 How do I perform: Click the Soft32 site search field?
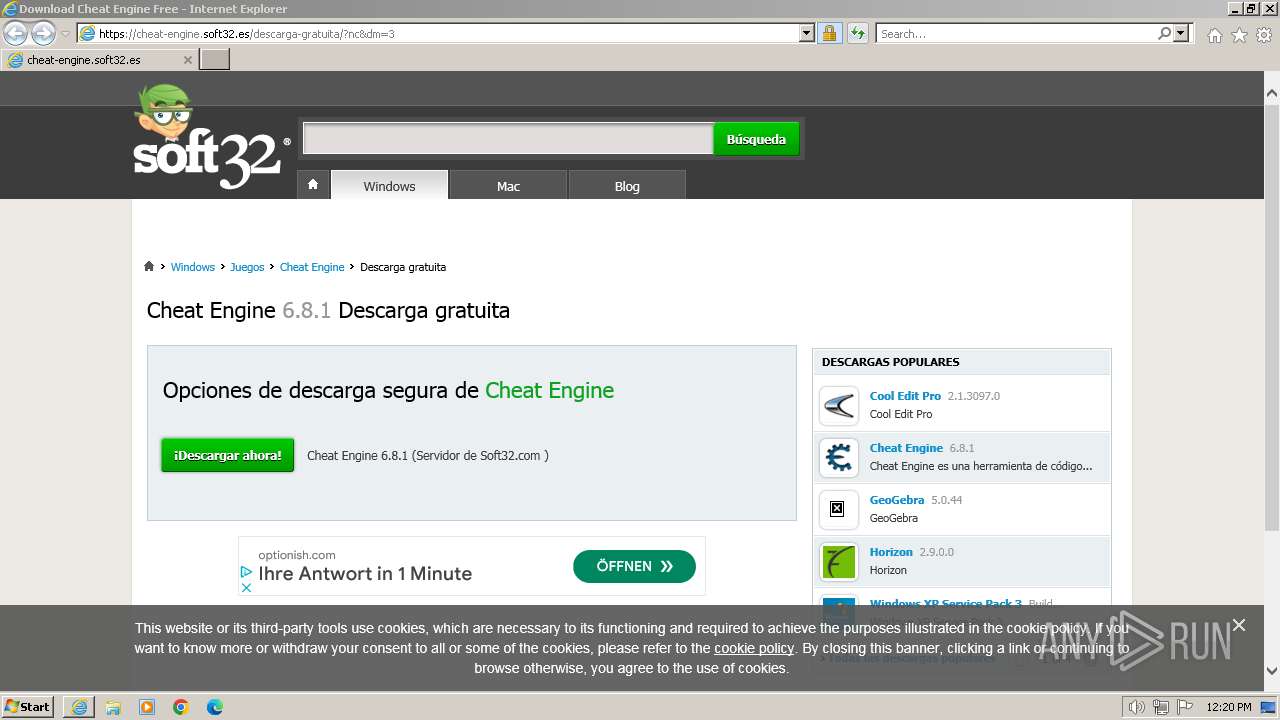point(508,139)
